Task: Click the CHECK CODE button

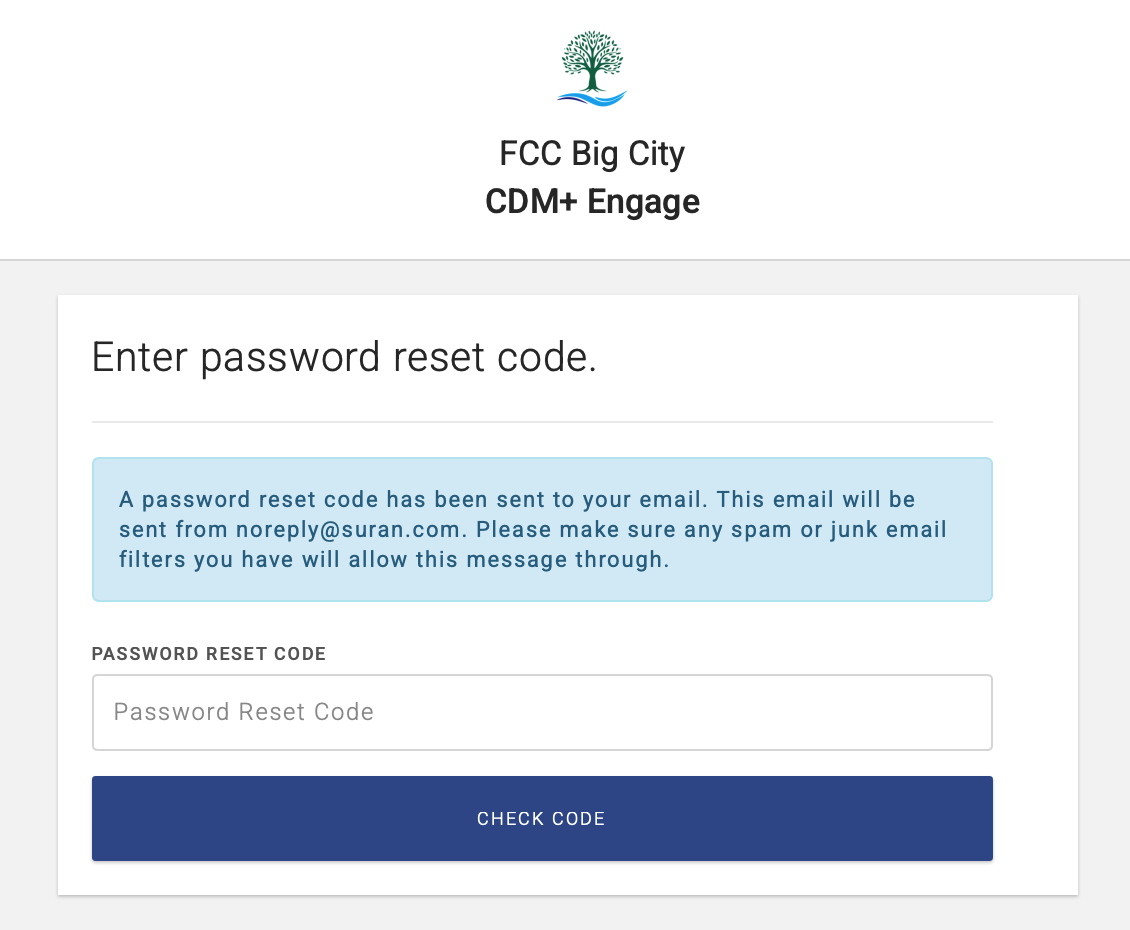Action: 541,818
